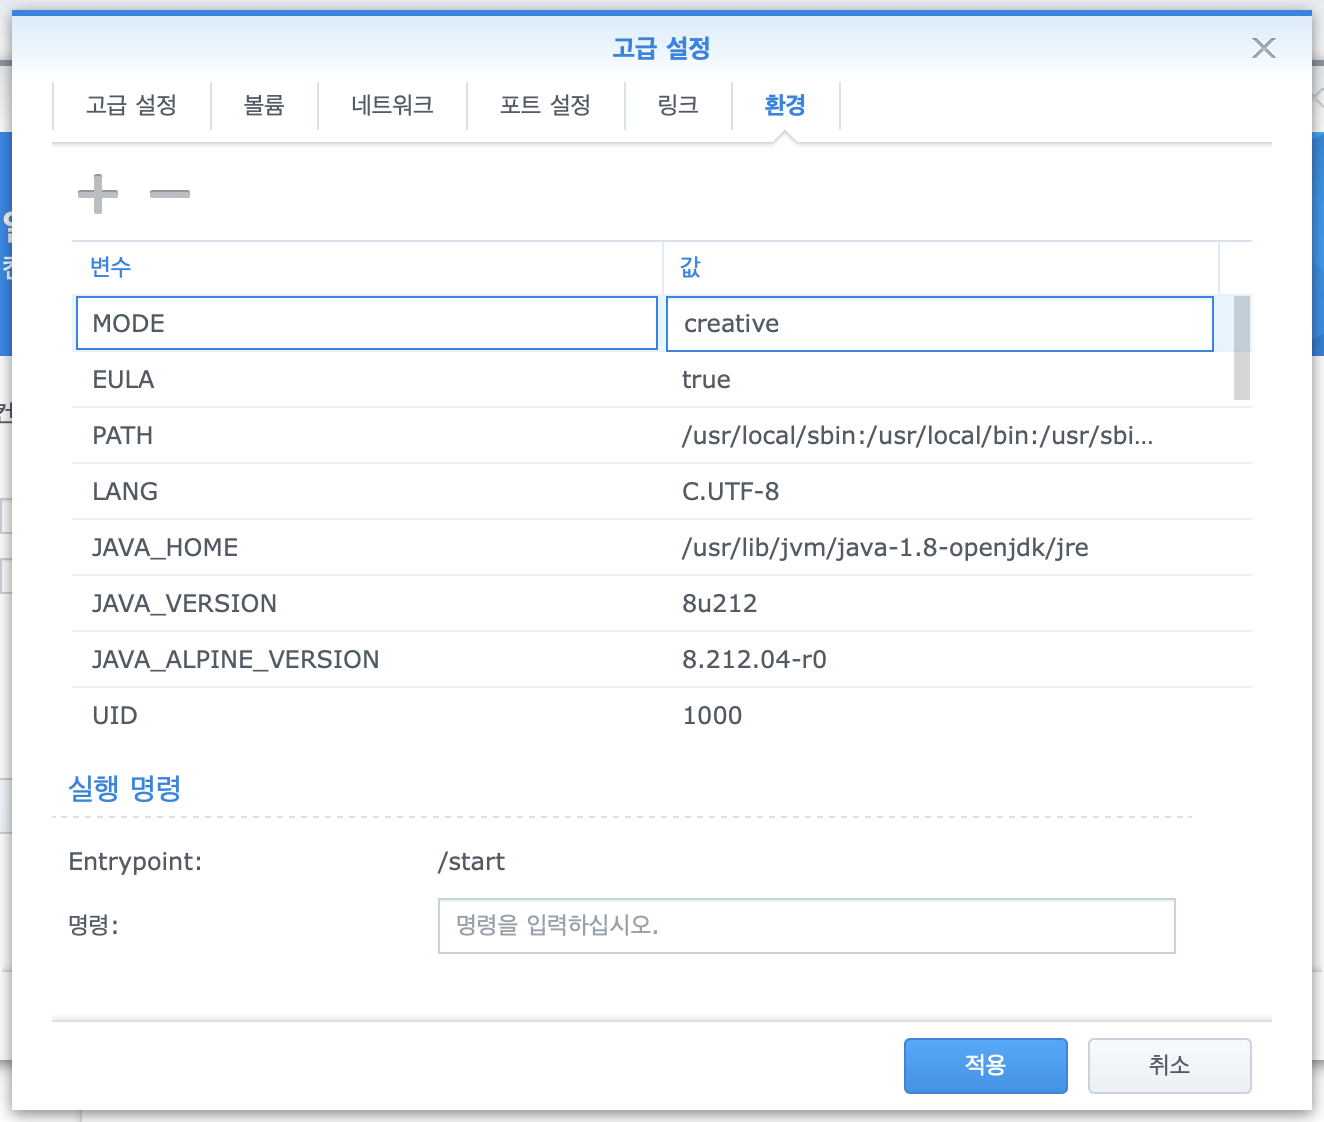Close the advanced settings dialog

[1263, 48]
